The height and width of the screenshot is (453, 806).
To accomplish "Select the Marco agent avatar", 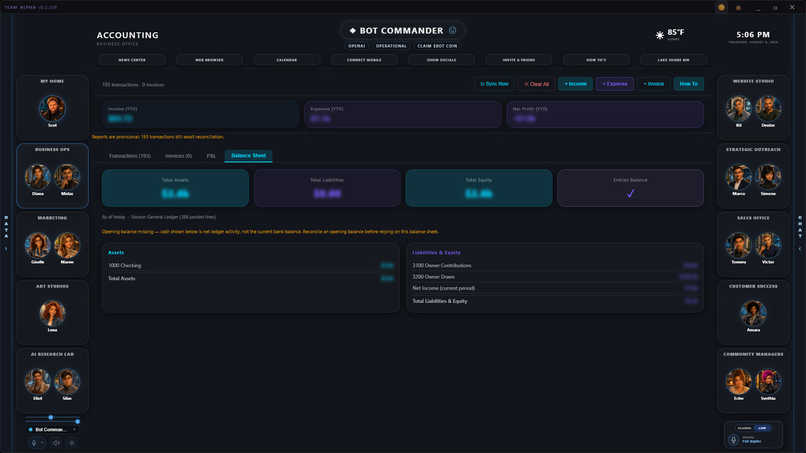I will (739, 177).
